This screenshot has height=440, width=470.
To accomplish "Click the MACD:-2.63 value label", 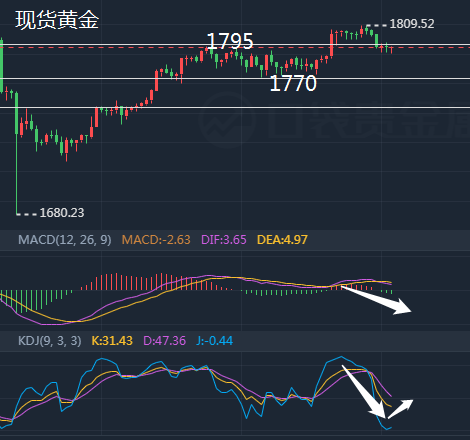I will pyautogui.click(x=156, y=240).
